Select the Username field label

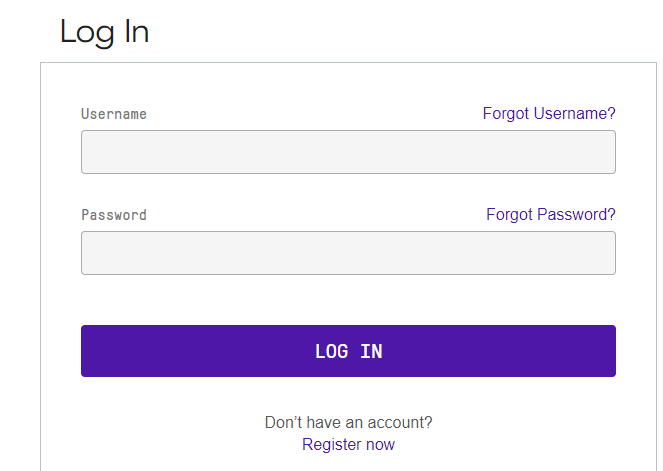(114, 114)
